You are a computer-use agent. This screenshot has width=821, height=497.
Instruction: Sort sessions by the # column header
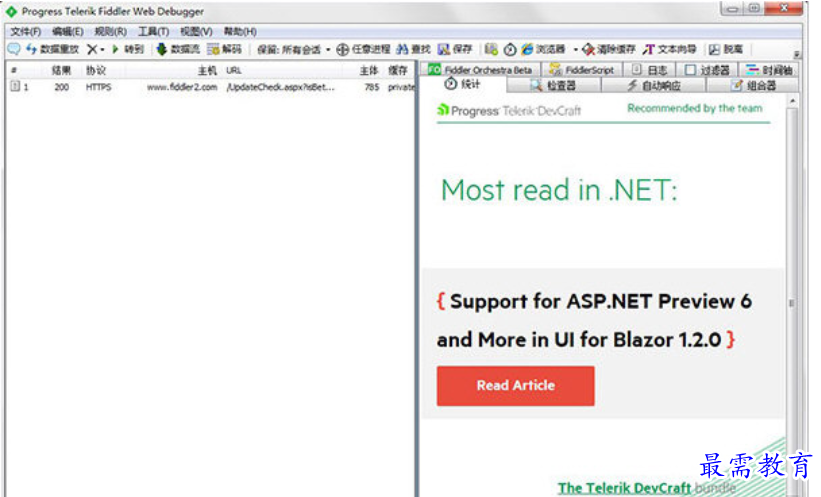pos(14,71)
